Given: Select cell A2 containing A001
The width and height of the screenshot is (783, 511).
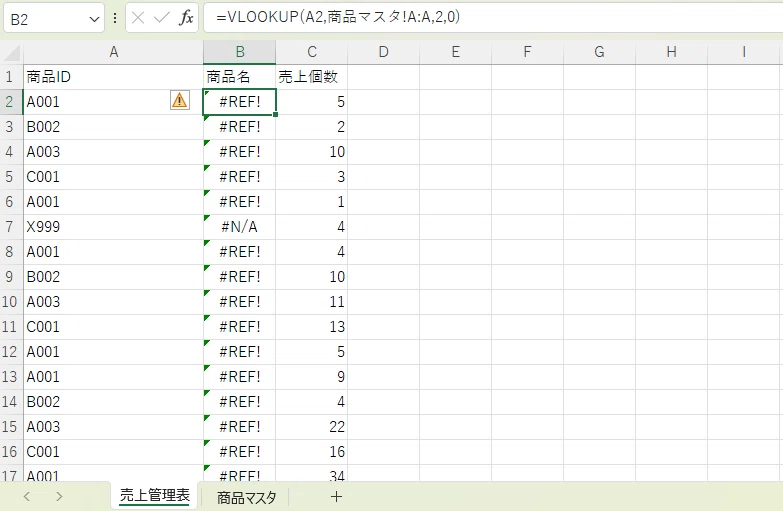Looking at the screenshot, I should [113, 102].
